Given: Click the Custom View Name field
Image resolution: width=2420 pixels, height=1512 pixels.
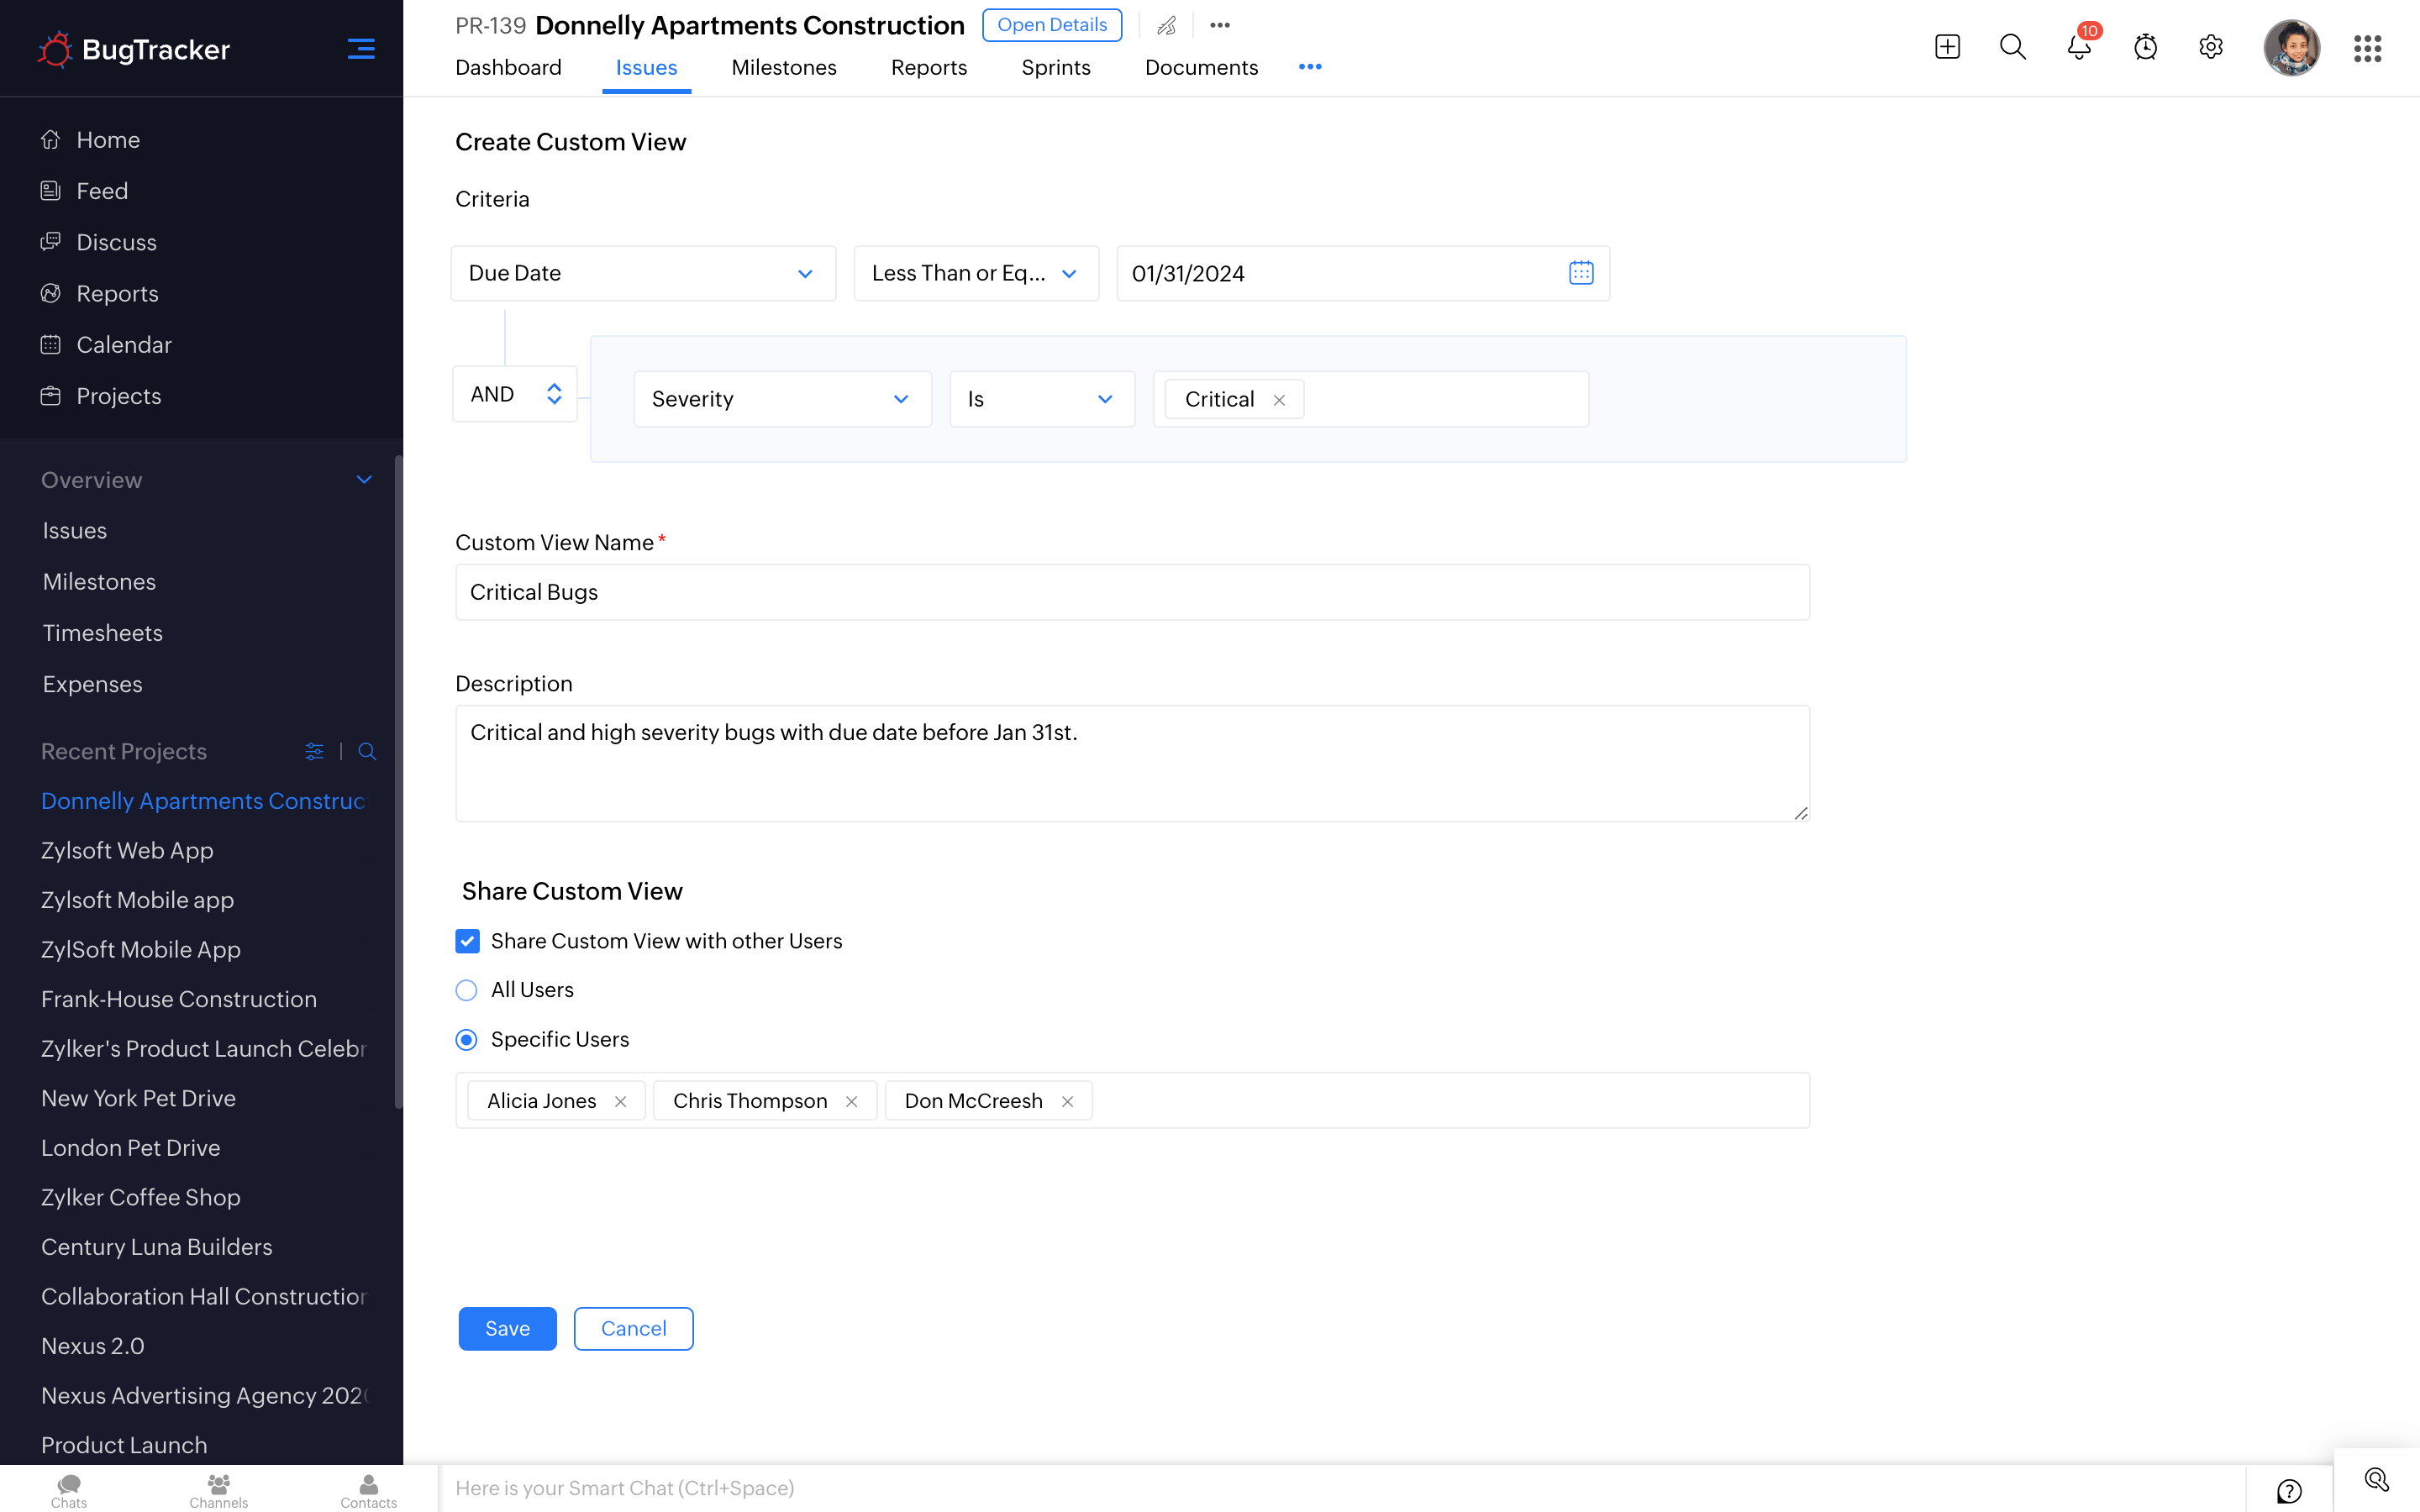Looking at the screenshot, I should pyautogui.click(x=1131, y=592).
